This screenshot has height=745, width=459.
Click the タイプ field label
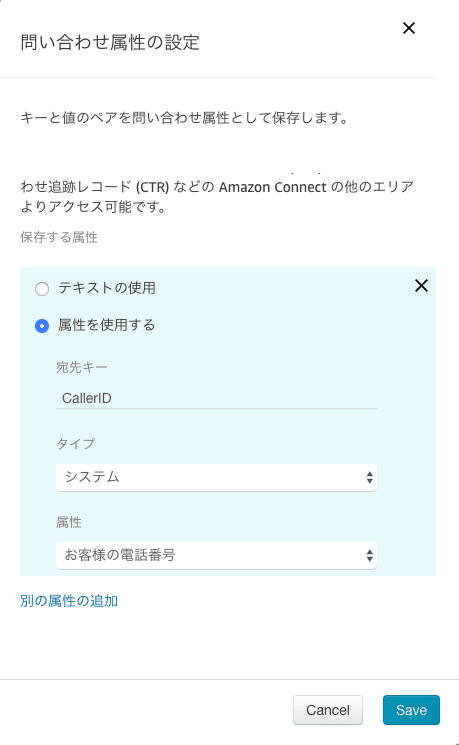[76, 444]
